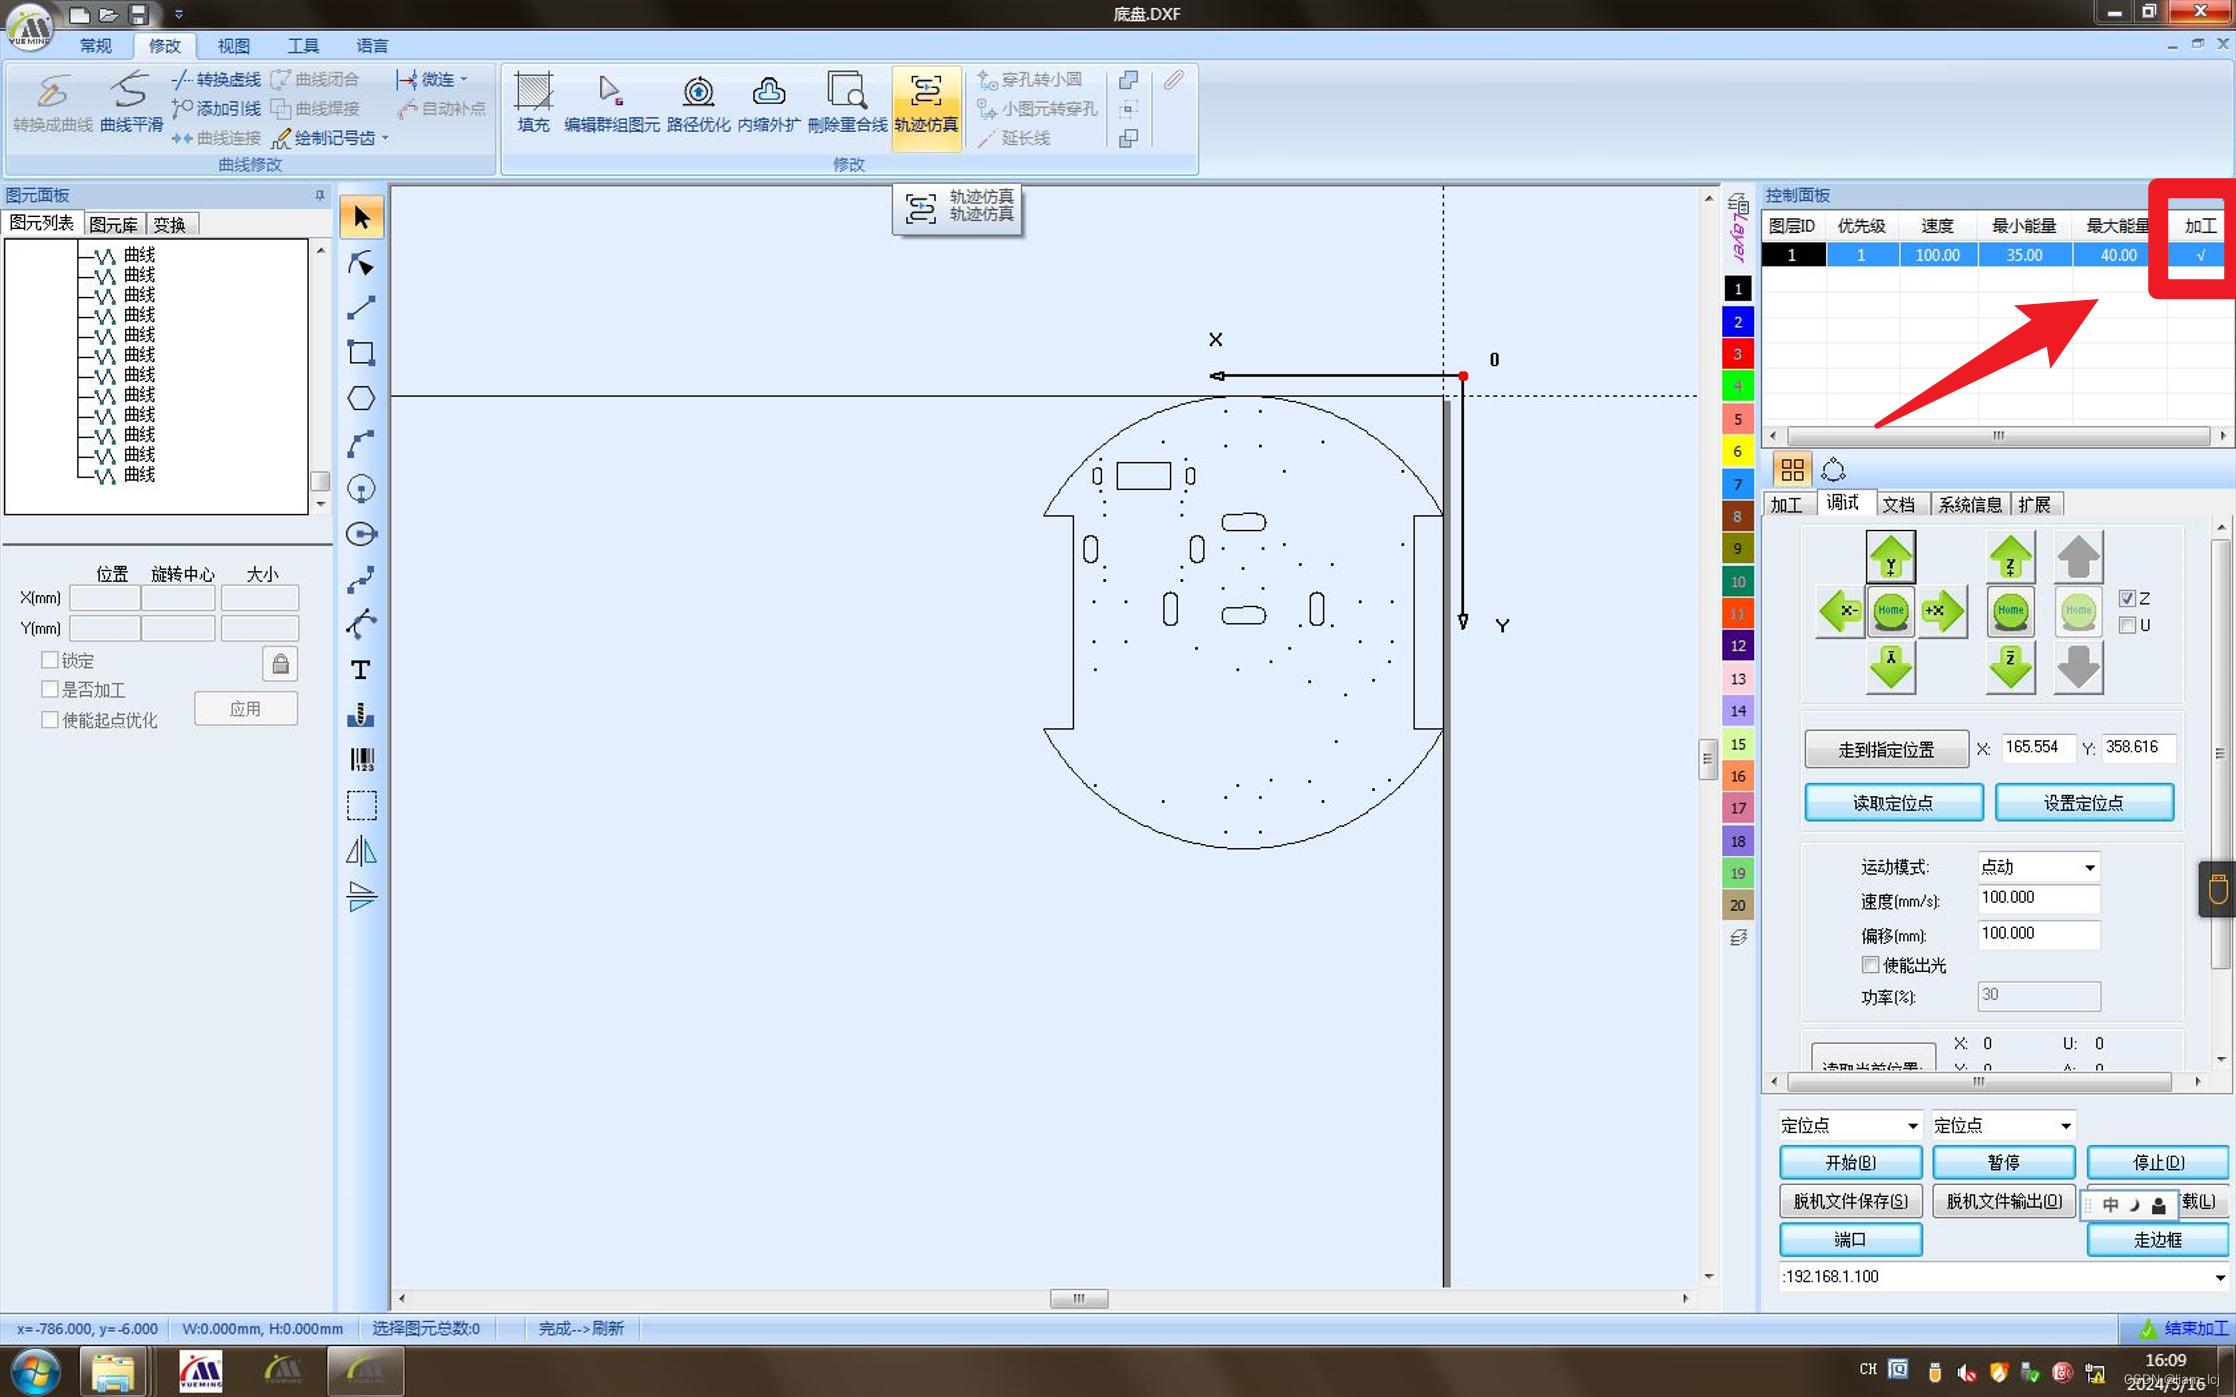
Task: Open the IP address 192.168.1.100 dropdown
Action: point(2220,1277)
